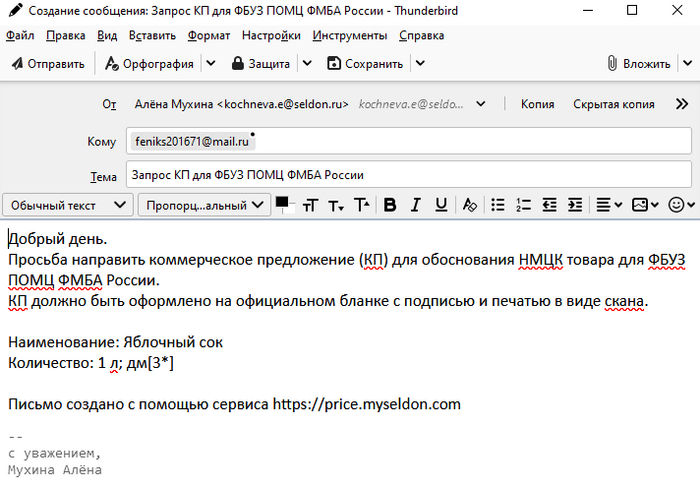
Task: Insert a numbered list
Action: (x=522, y=205)
